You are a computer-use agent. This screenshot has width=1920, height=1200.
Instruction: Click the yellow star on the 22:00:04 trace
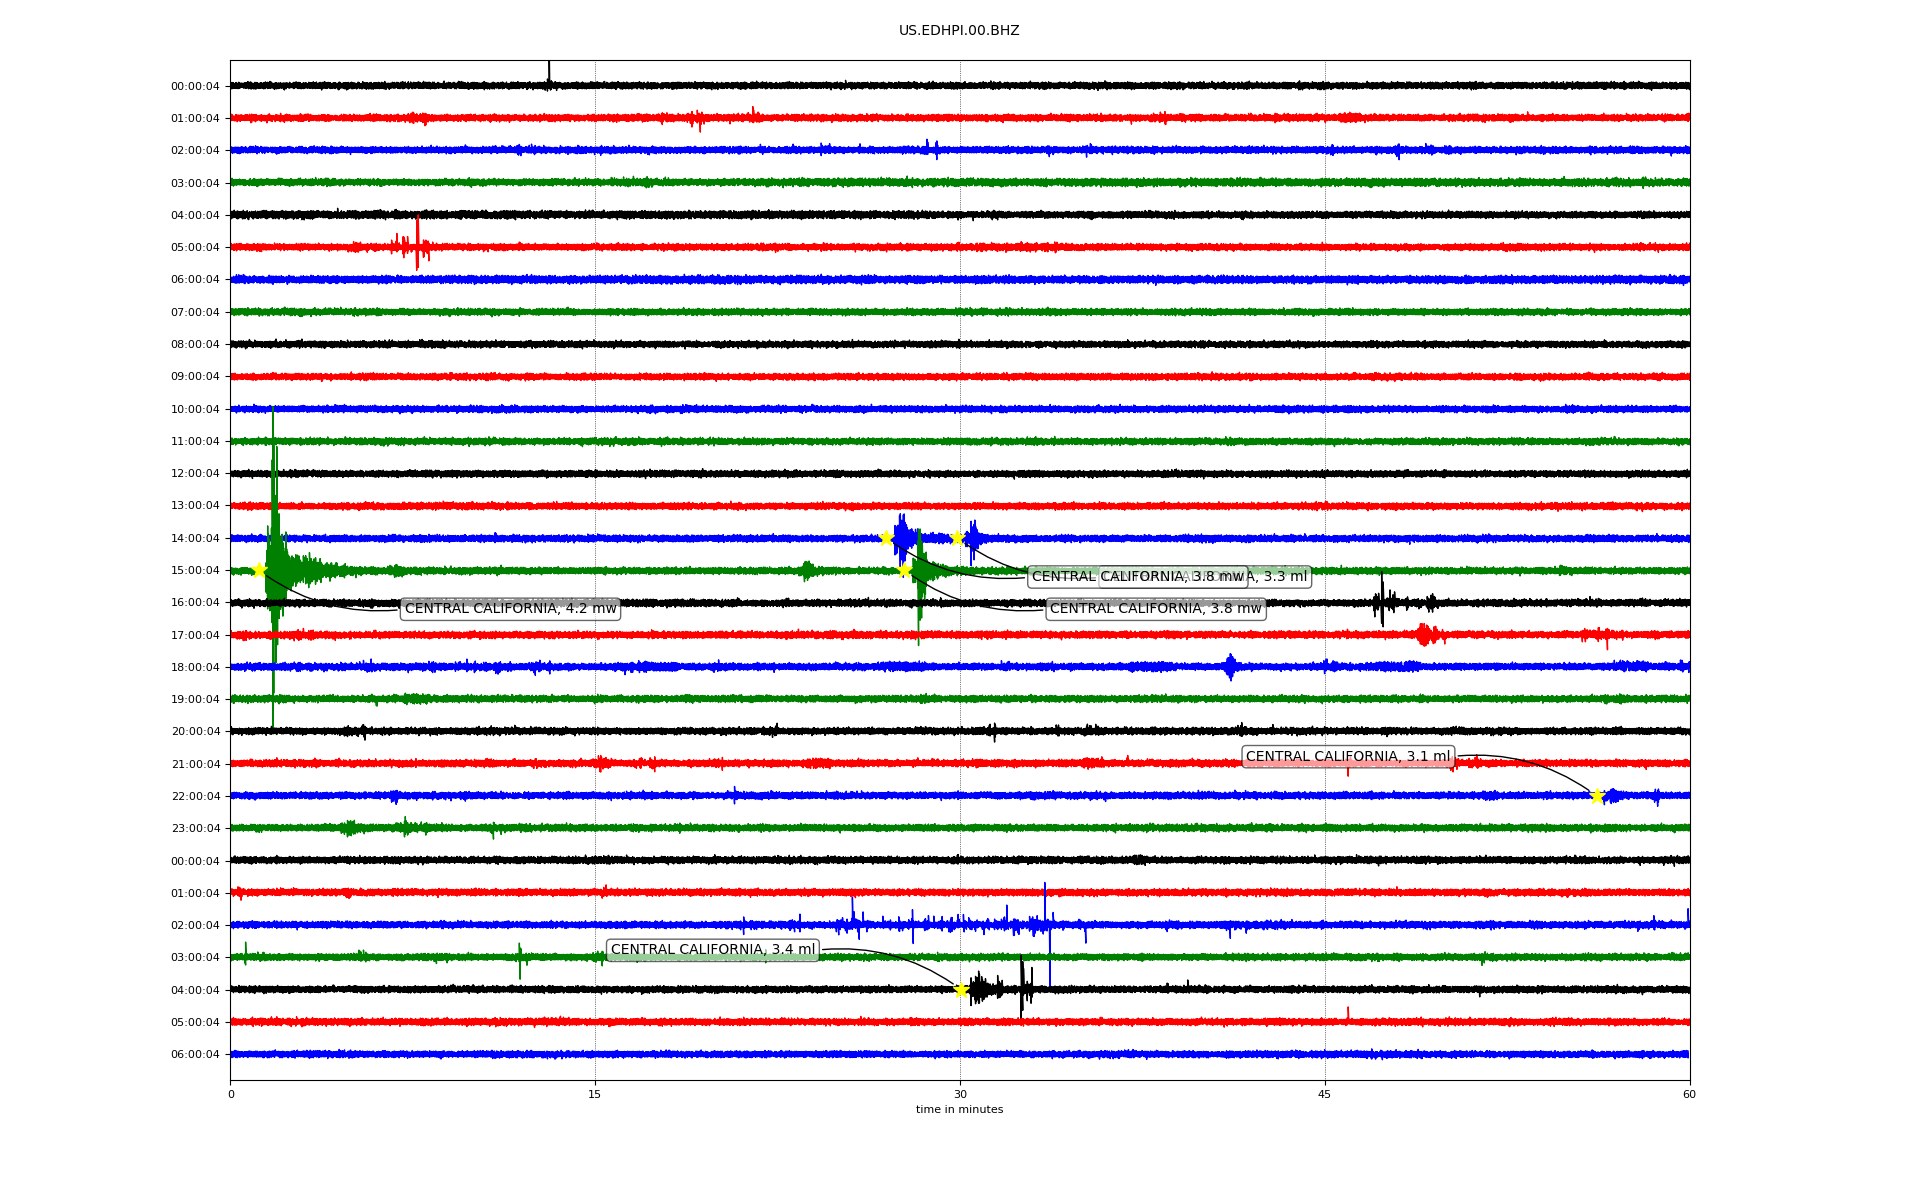pyautogui.click(x=1596, y=796)
